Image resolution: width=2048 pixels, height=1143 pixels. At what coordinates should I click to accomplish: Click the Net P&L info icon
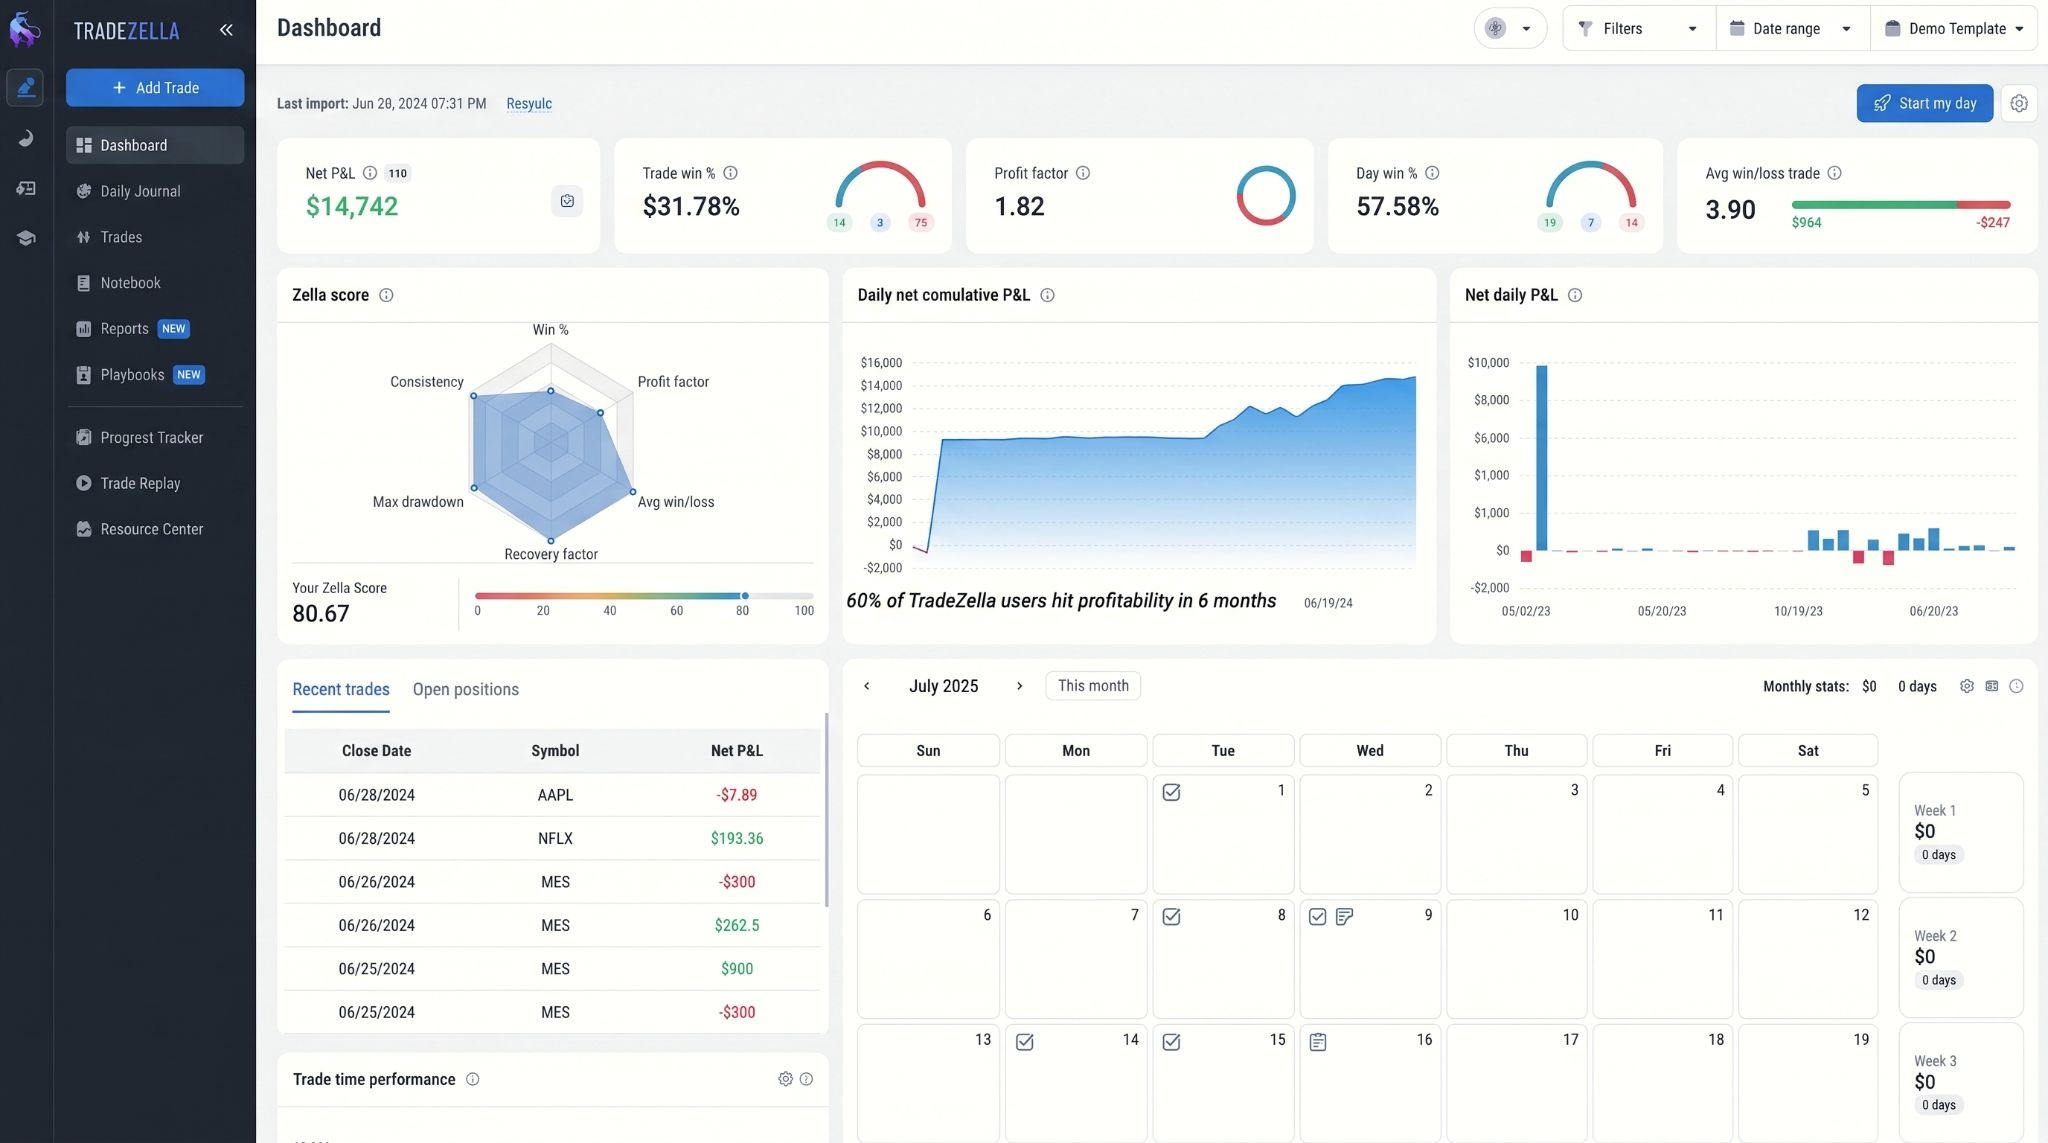[370, 173]
